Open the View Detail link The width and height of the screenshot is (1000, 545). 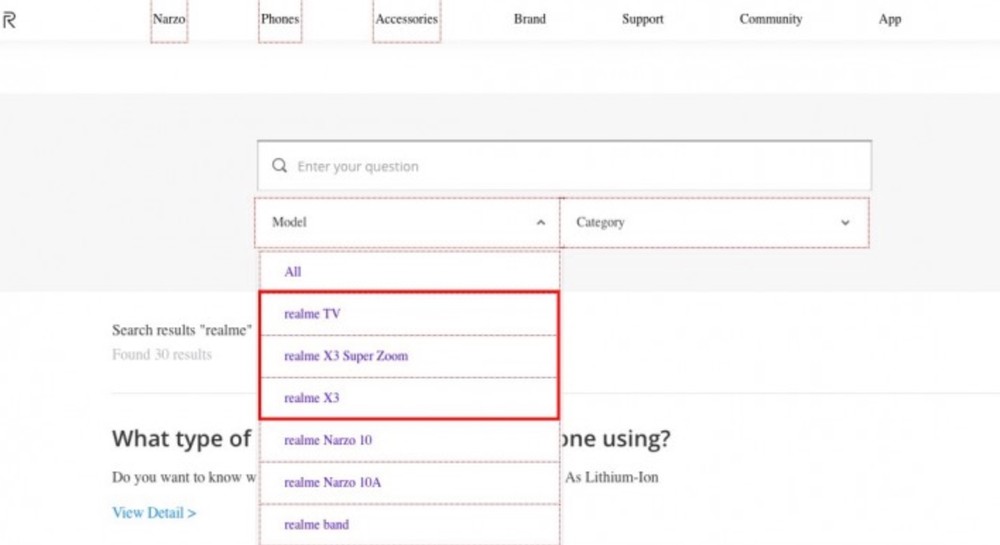click(154, 513)
